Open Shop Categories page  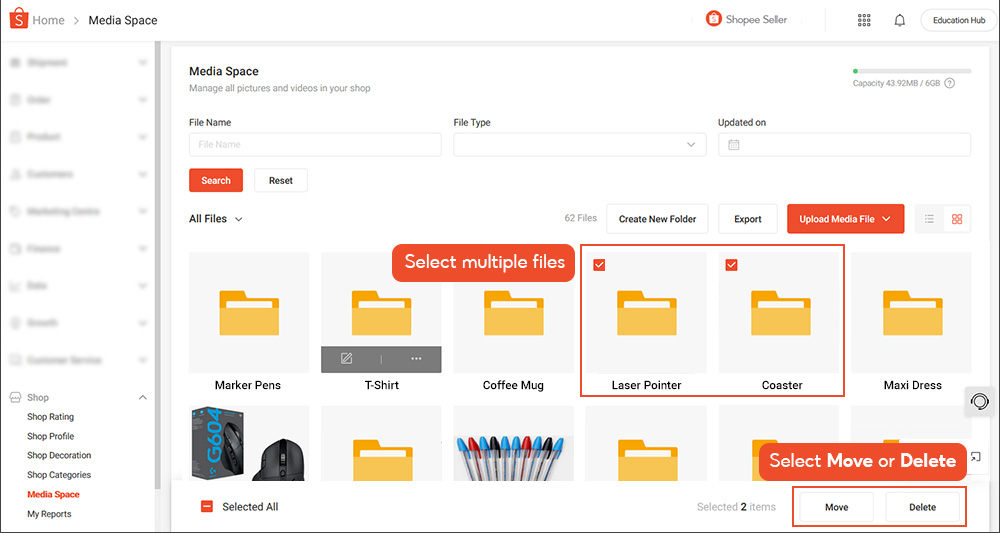pos(59,475)
